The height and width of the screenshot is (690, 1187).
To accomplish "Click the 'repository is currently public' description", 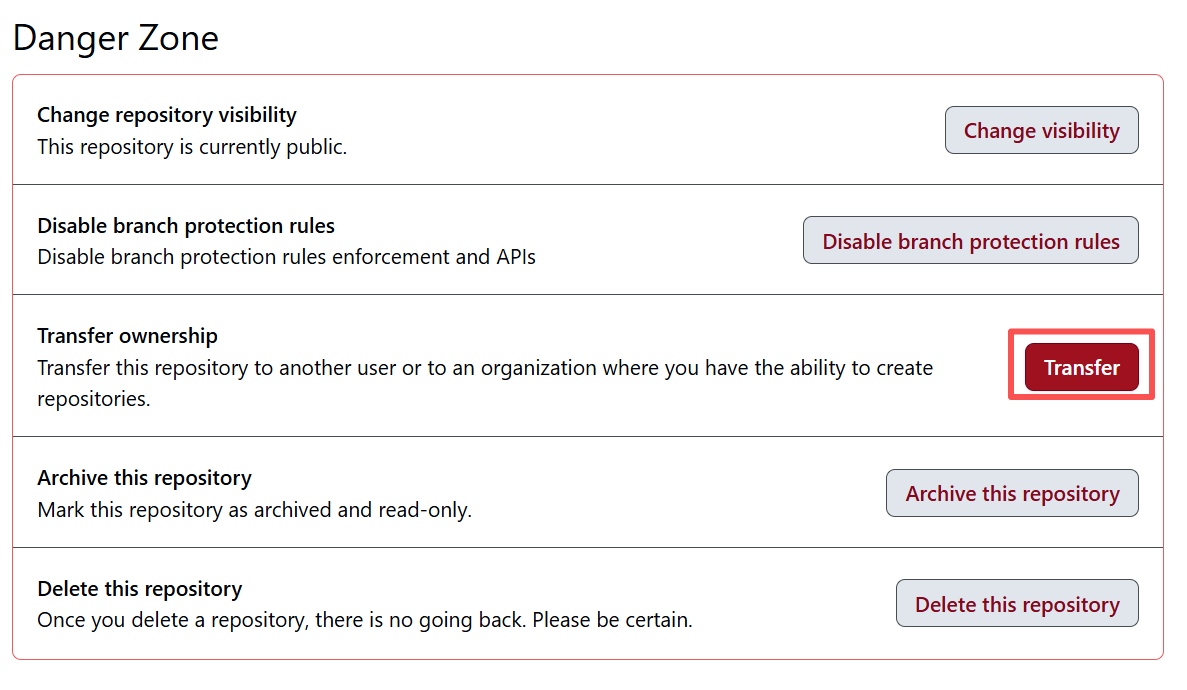I will [x=192, y=147].
